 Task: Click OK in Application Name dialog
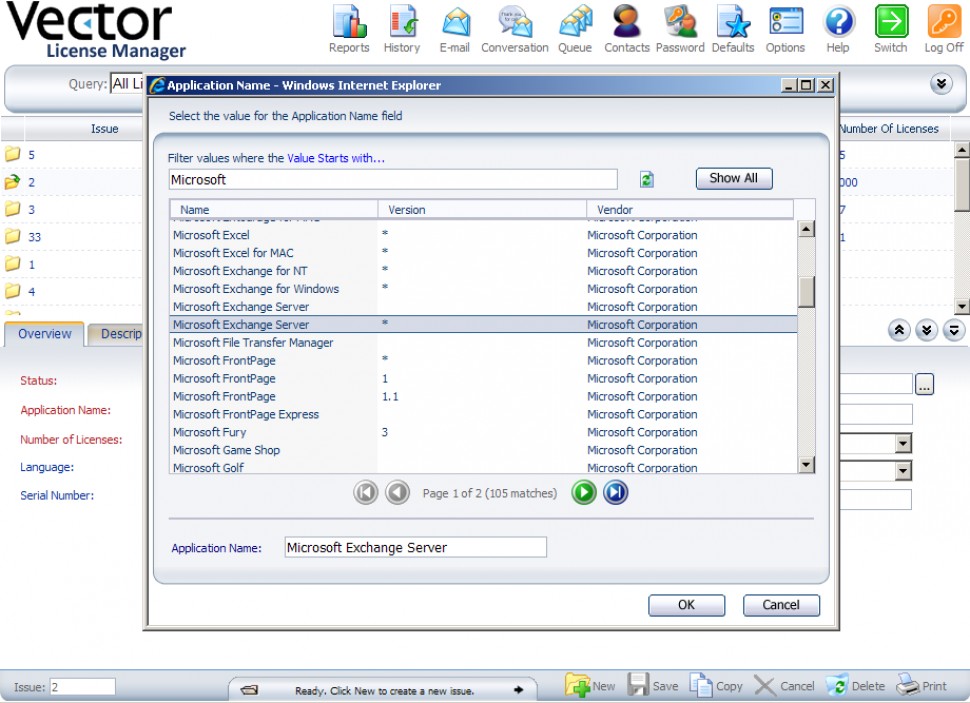click(x=687, y=605)
